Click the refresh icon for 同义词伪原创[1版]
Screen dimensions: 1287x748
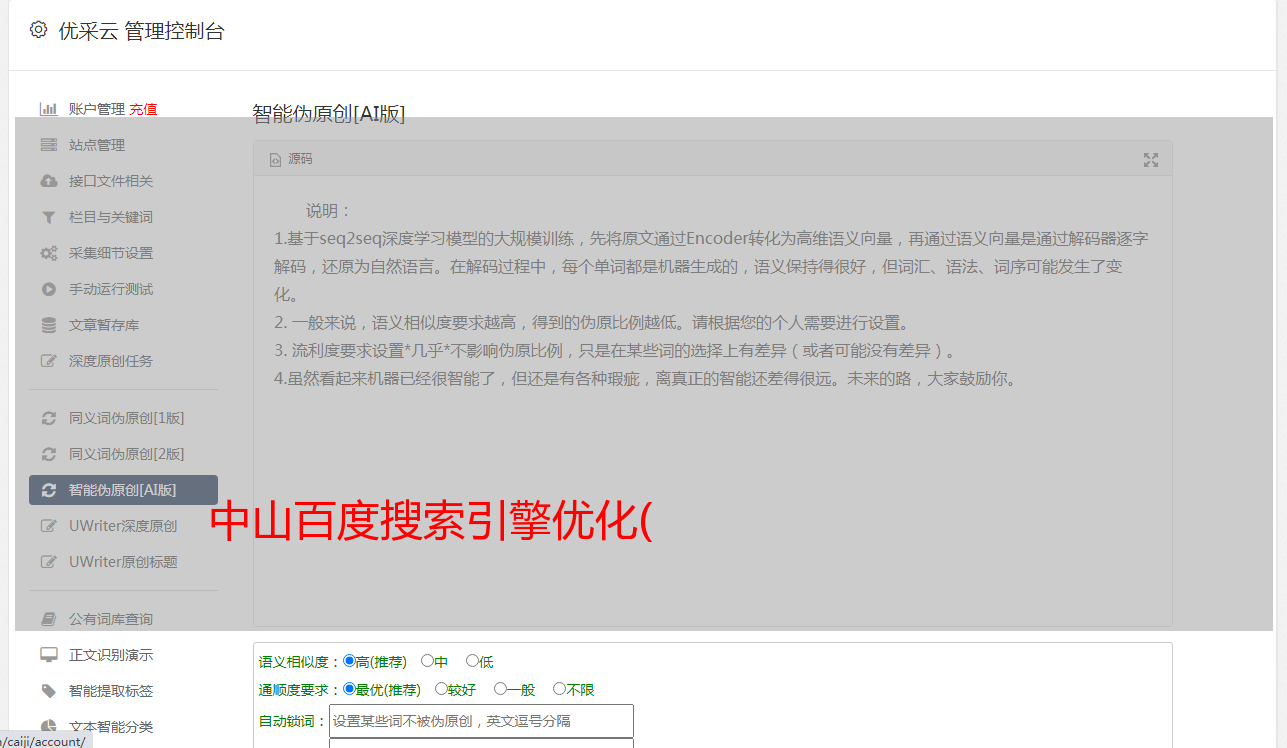click(x=48, y=418)
